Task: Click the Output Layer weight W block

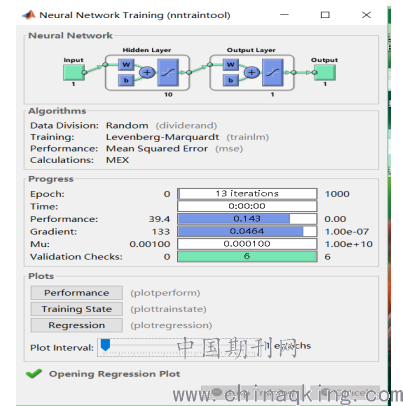Action: coord(231,65)
